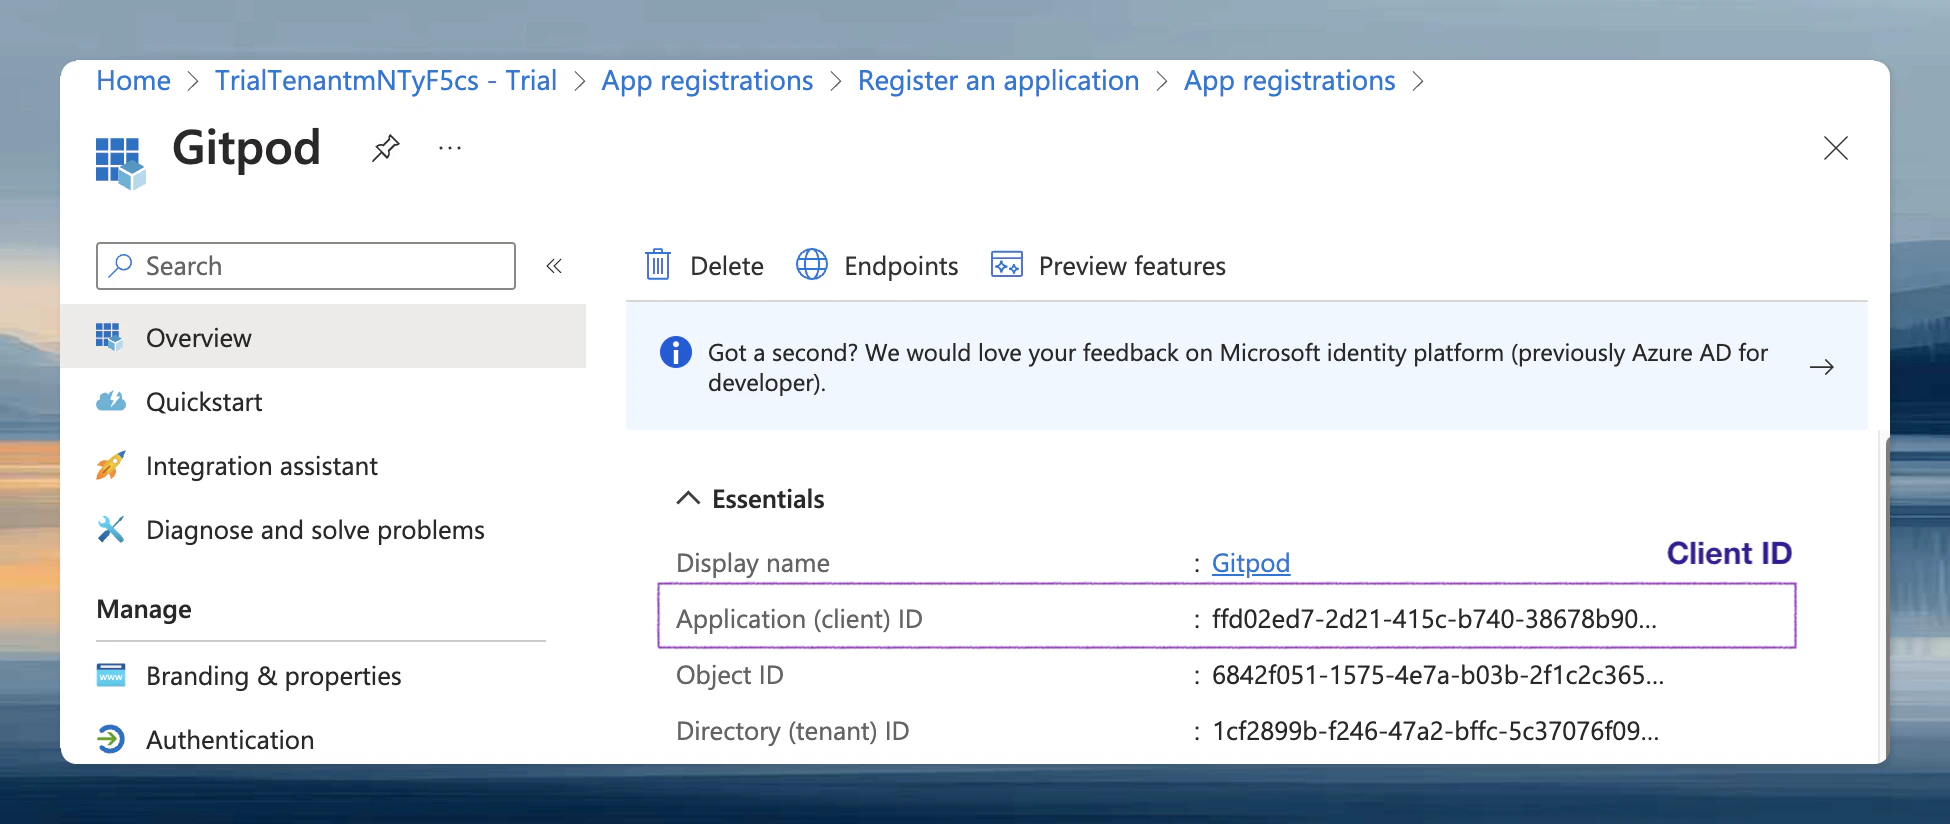Click the Application (client) ID label
1950x824 pixels.
coord(799,619)
